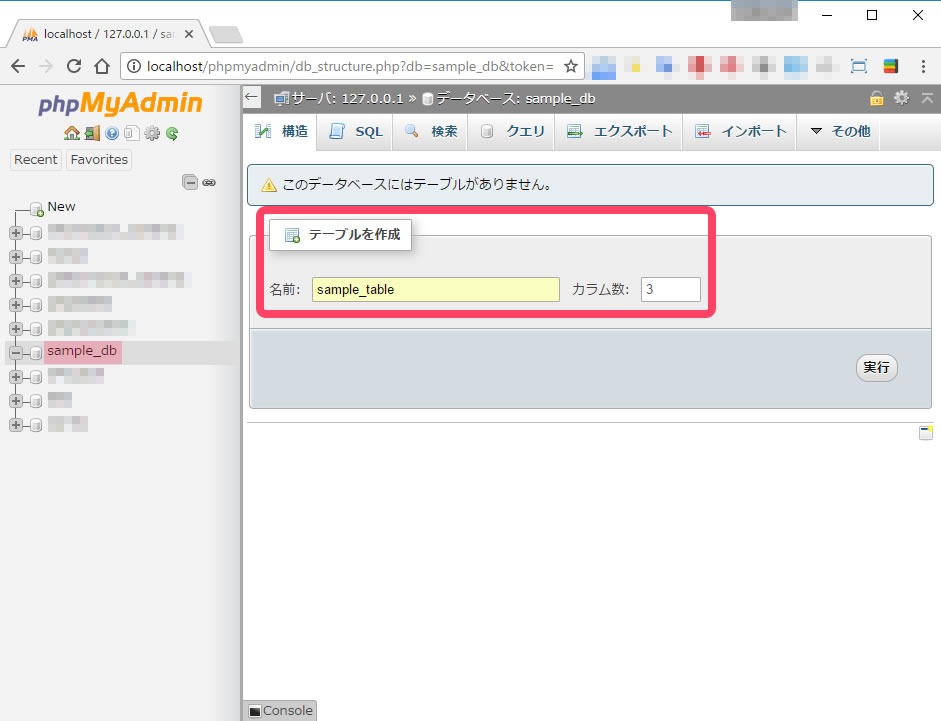Screen dimensions: 941x721
Task: Close the localhost browser tab
Action: [189, 34]
